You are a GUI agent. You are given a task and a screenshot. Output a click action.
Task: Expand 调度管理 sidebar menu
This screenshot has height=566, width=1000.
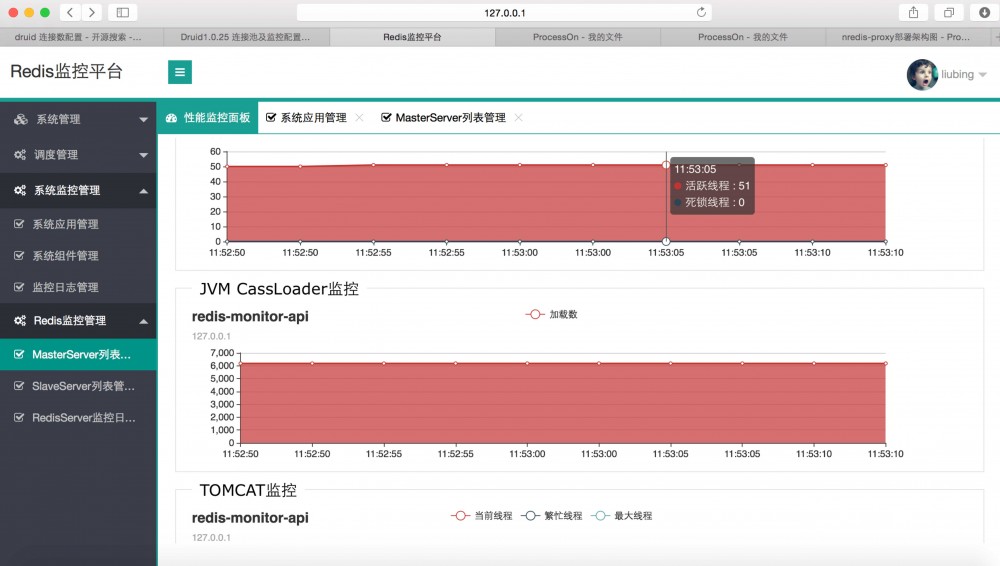pos(78,154)
